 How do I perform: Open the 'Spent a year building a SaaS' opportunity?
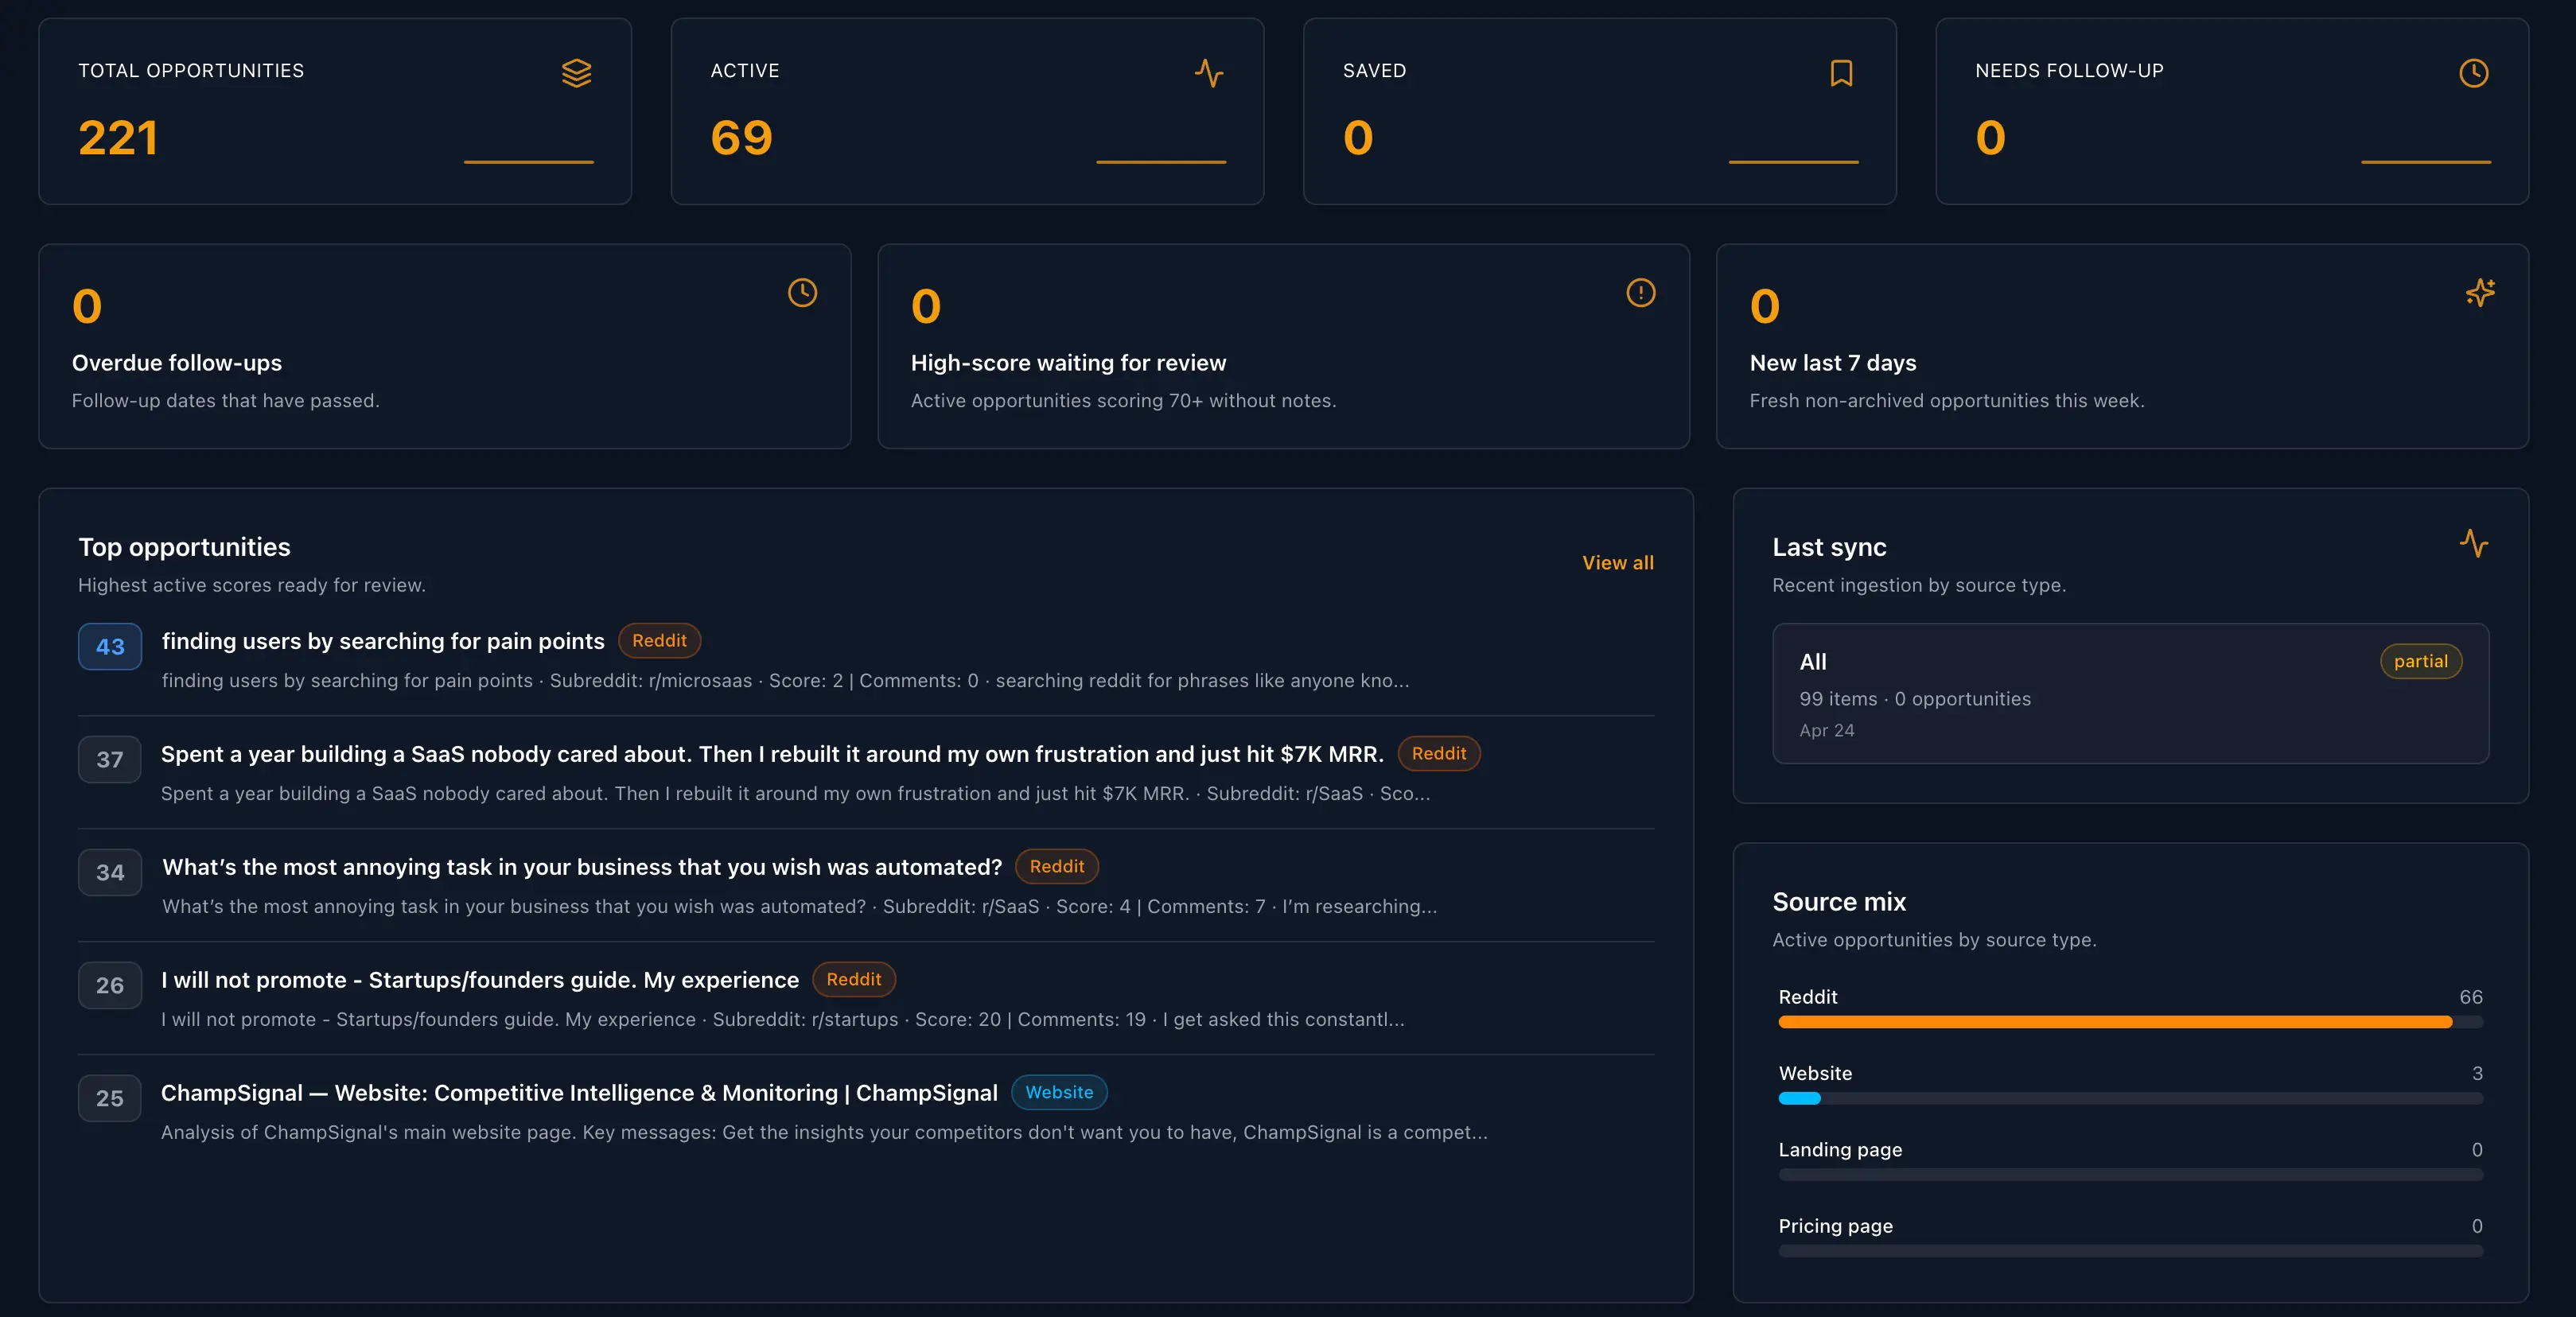[x=772, y=754]
